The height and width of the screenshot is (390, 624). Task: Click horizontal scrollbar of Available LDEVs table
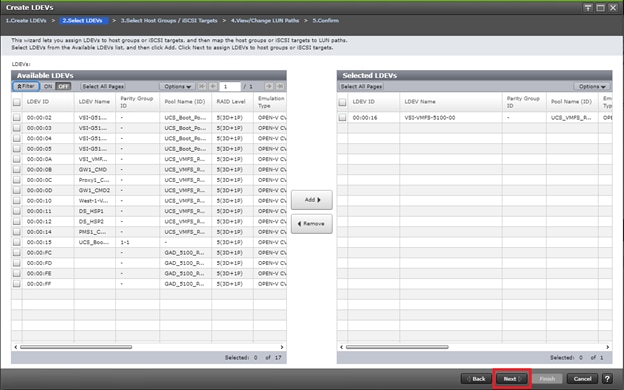[x=76, y=347]
